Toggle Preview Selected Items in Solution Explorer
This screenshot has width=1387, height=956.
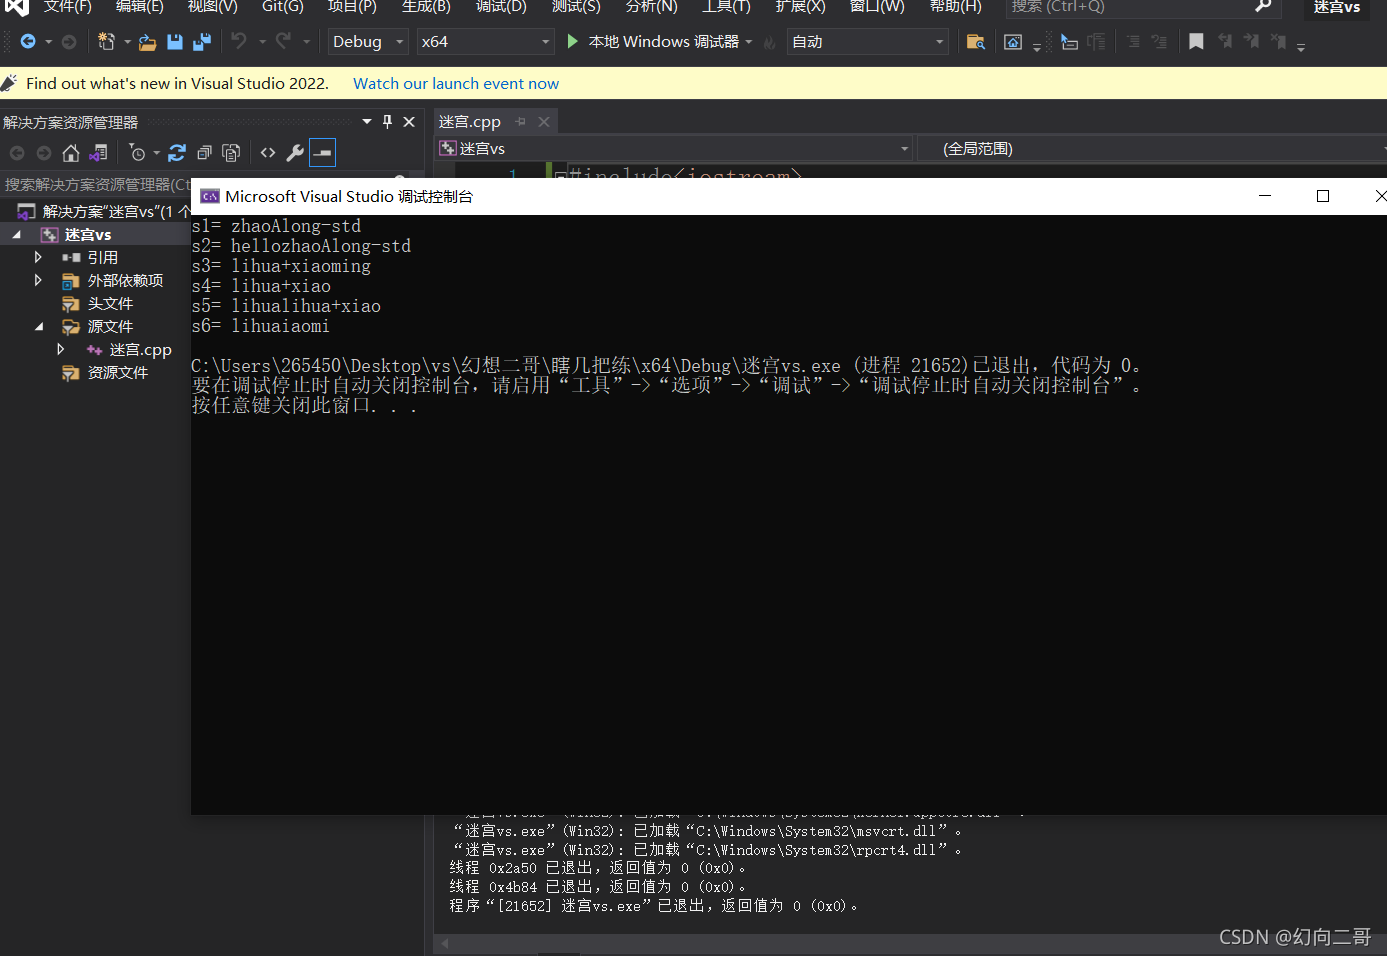tap(322, 153)
